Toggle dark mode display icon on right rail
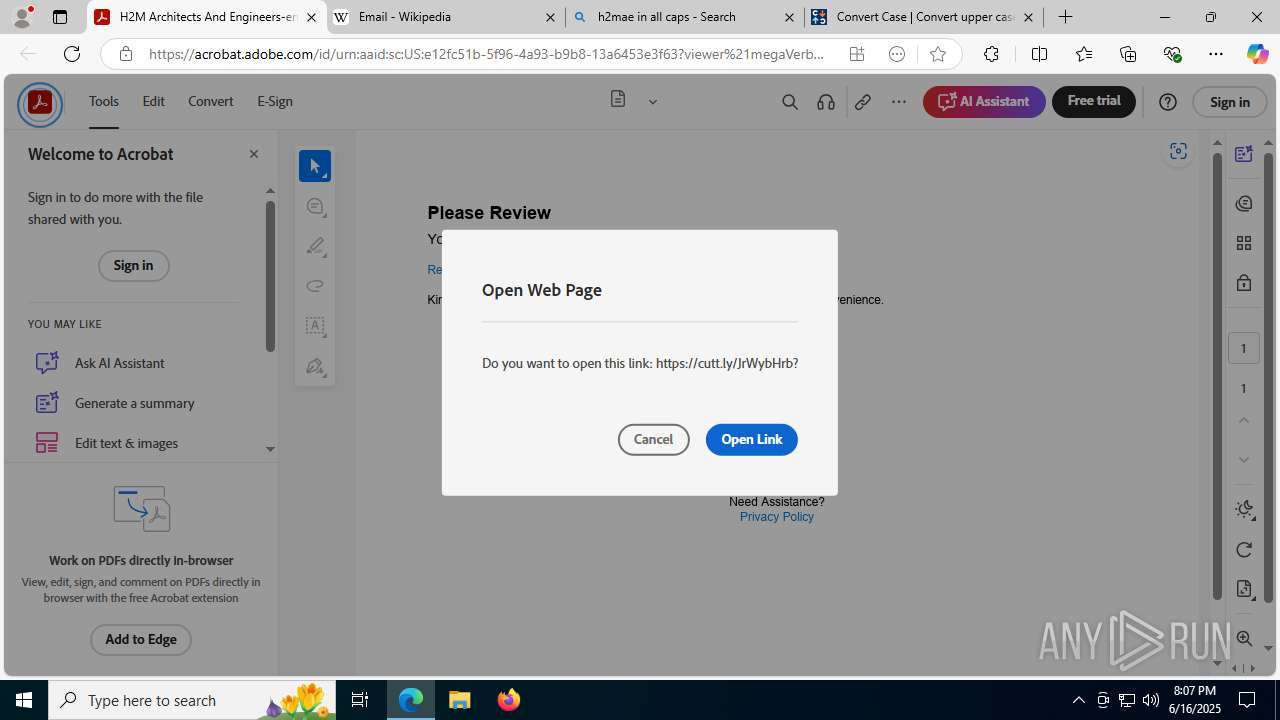1280x720 pixels. pos(1244,509)
